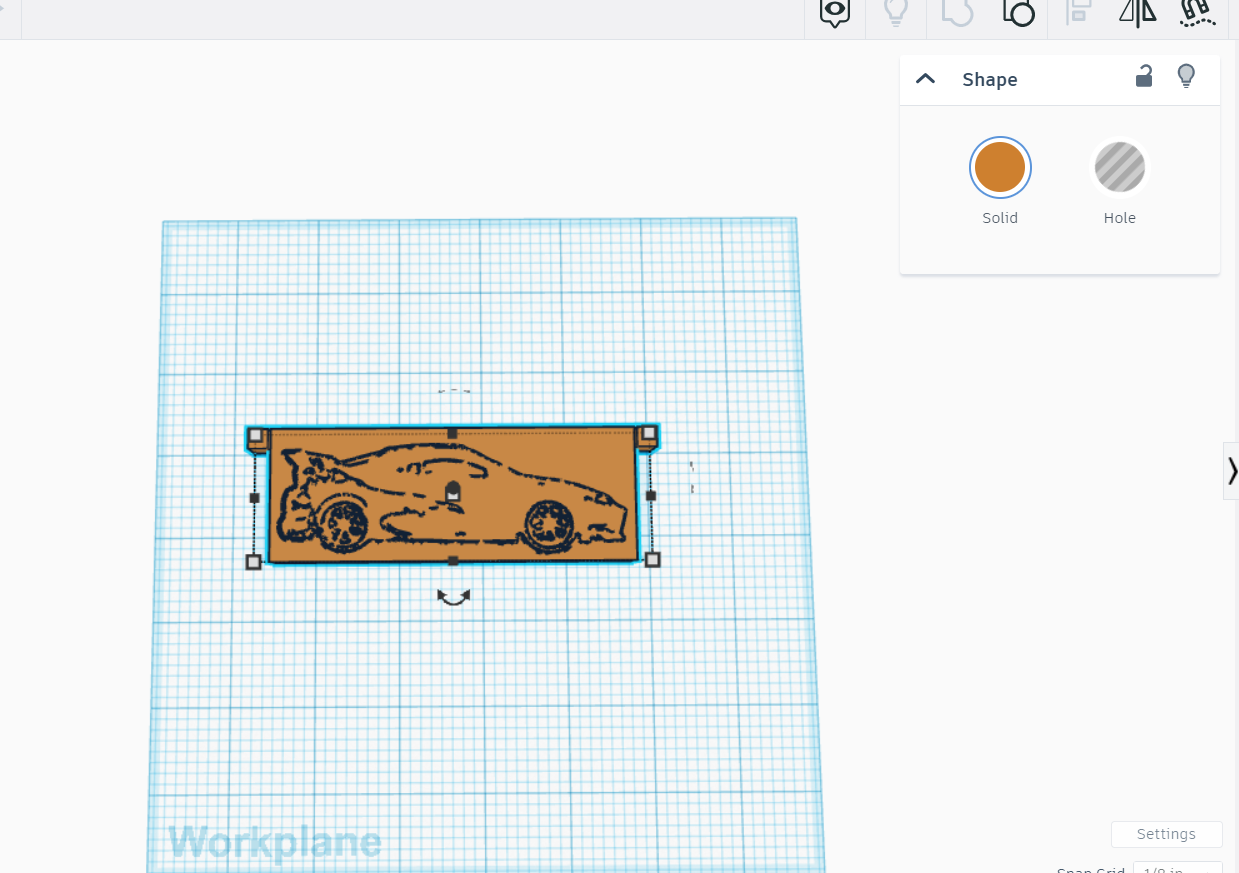Select the Ungroup tool
This screenshot has width=1239, height=873.
tap(1017, 12)
